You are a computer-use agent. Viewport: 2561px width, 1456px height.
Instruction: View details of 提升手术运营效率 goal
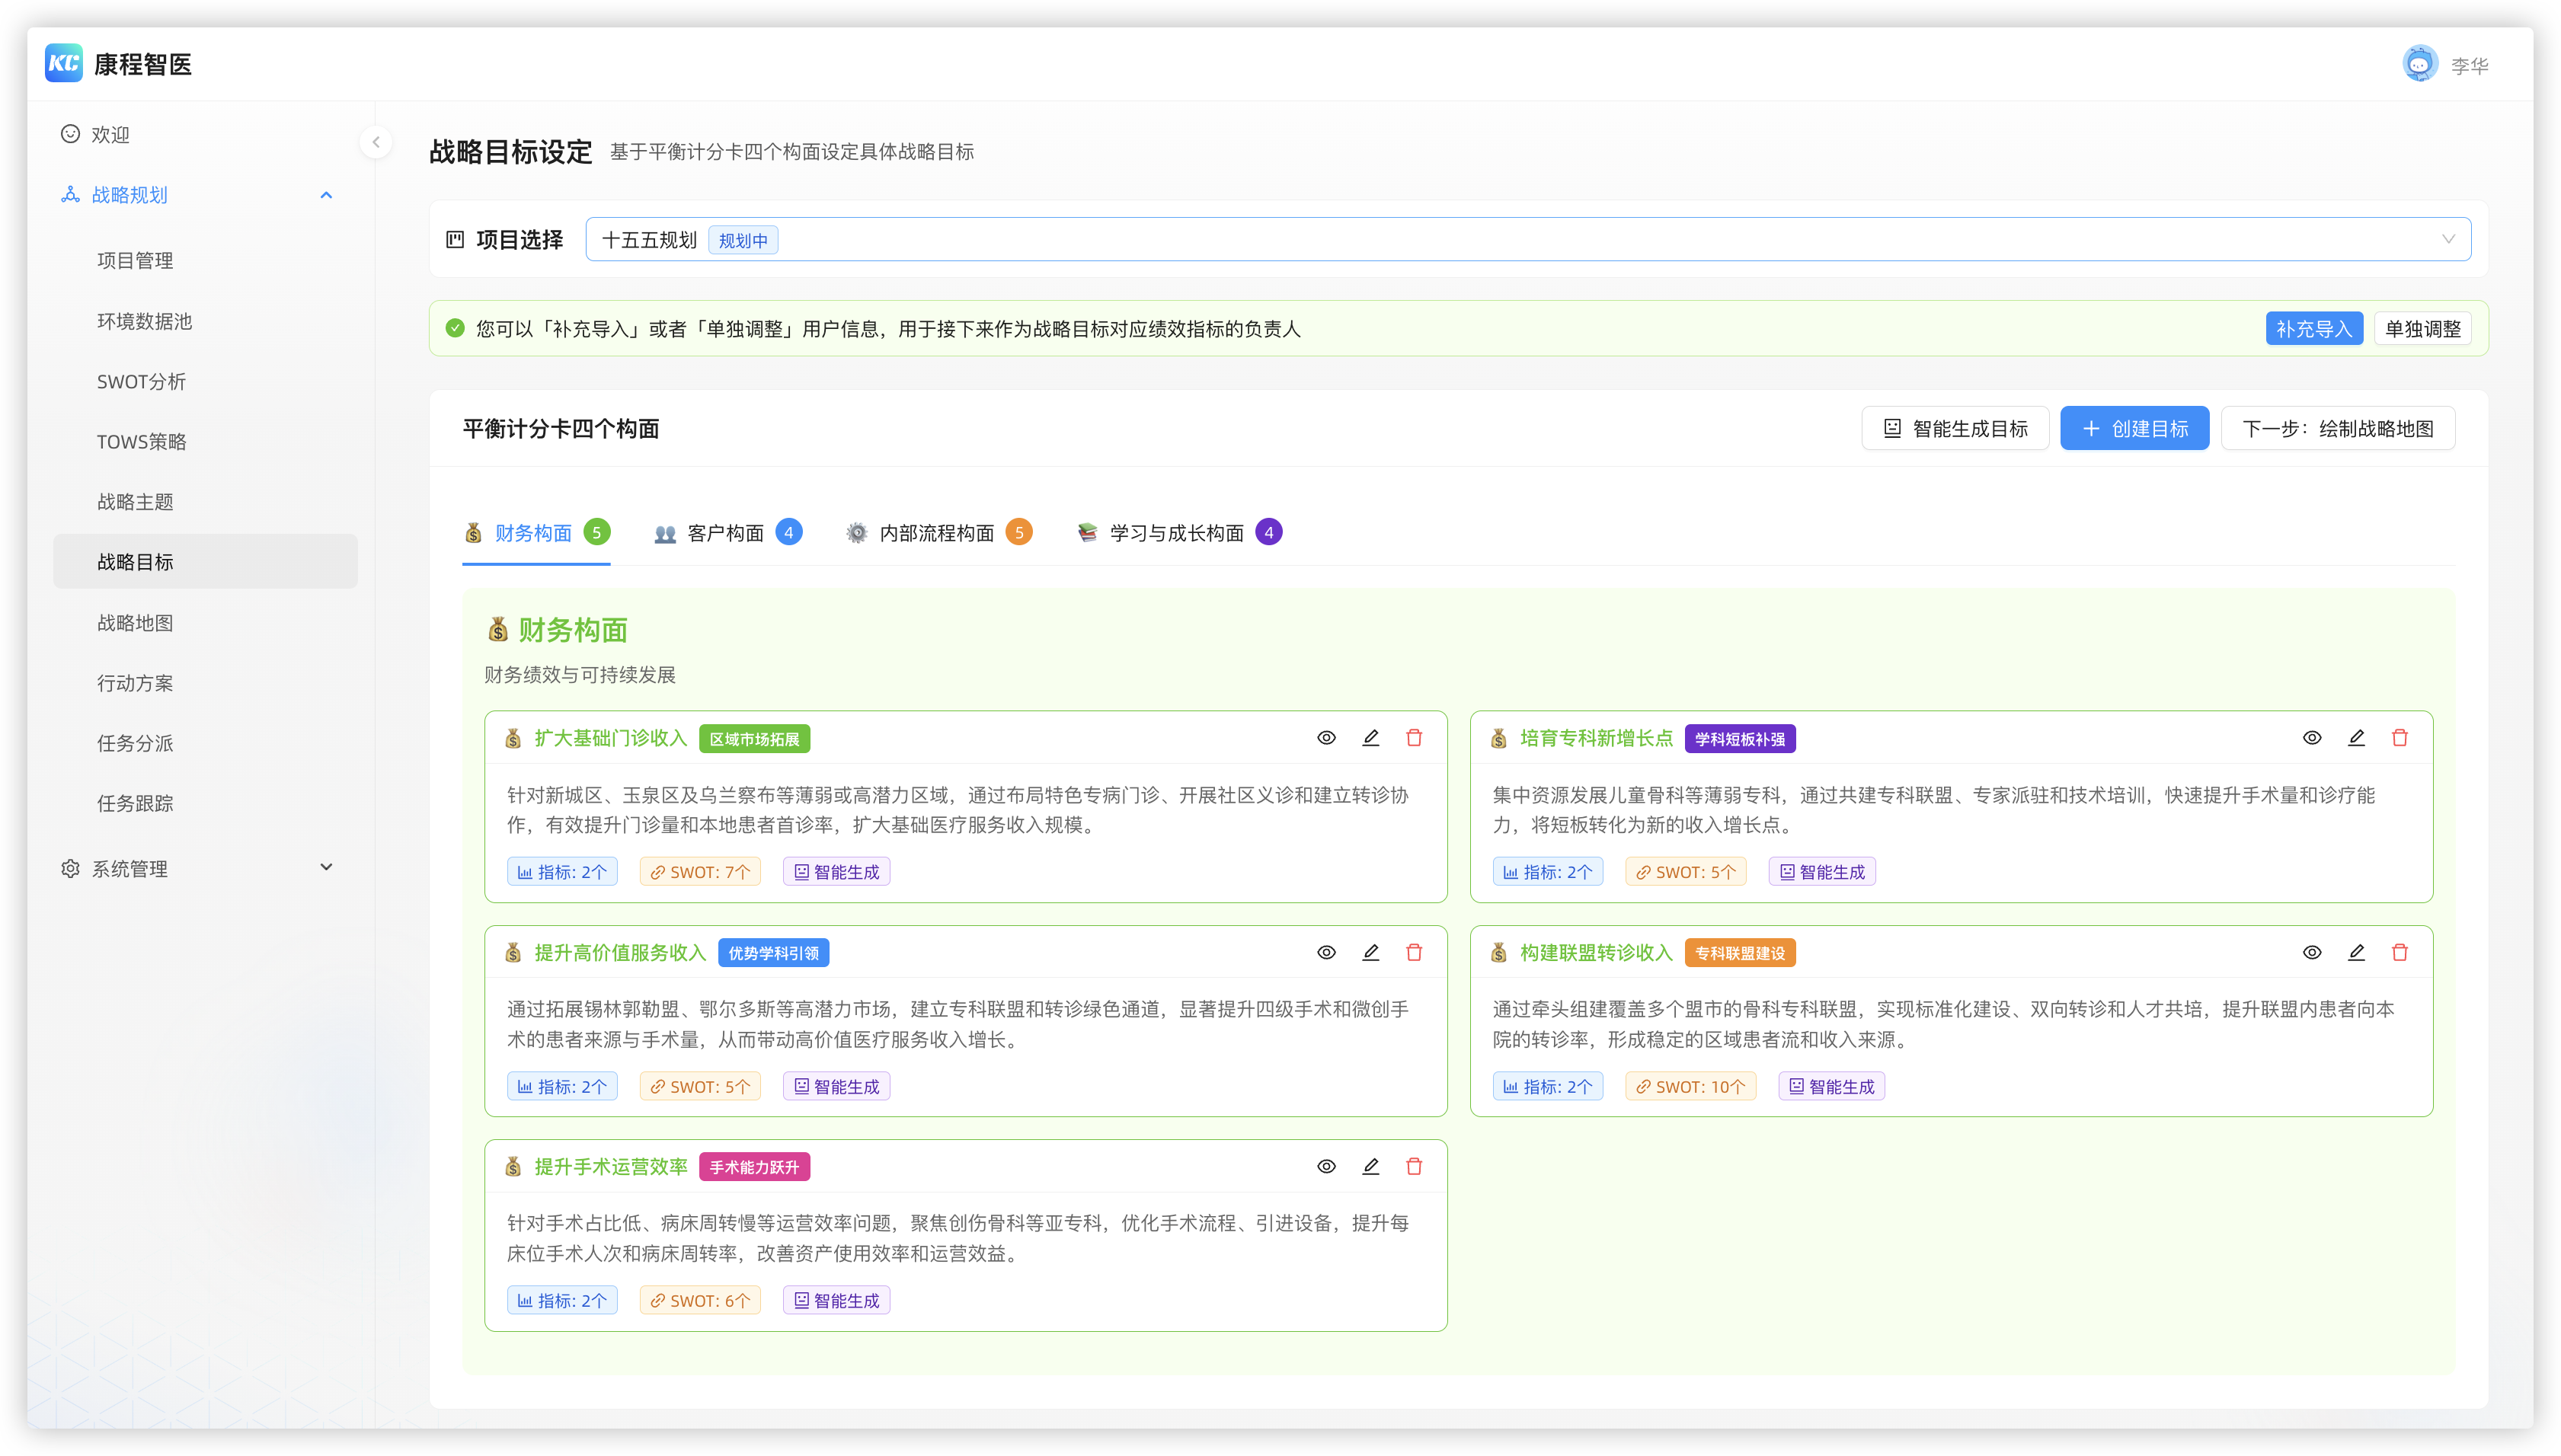1326,1167
